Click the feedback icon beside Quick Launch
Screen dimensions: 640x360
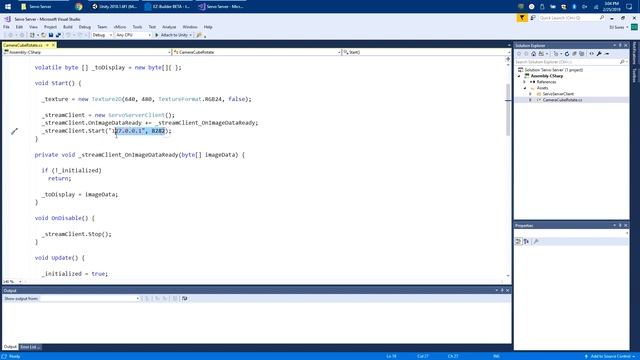[533, 18]
